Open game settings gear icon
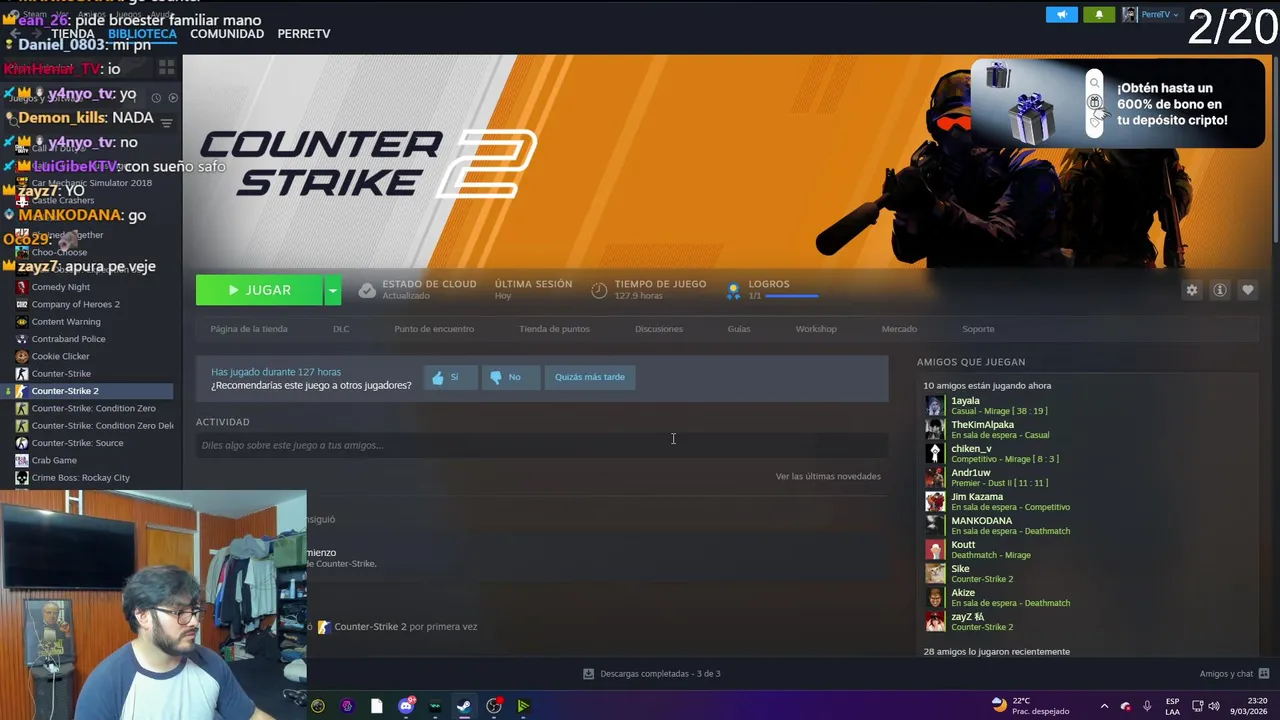 (x=1191, y=290)
